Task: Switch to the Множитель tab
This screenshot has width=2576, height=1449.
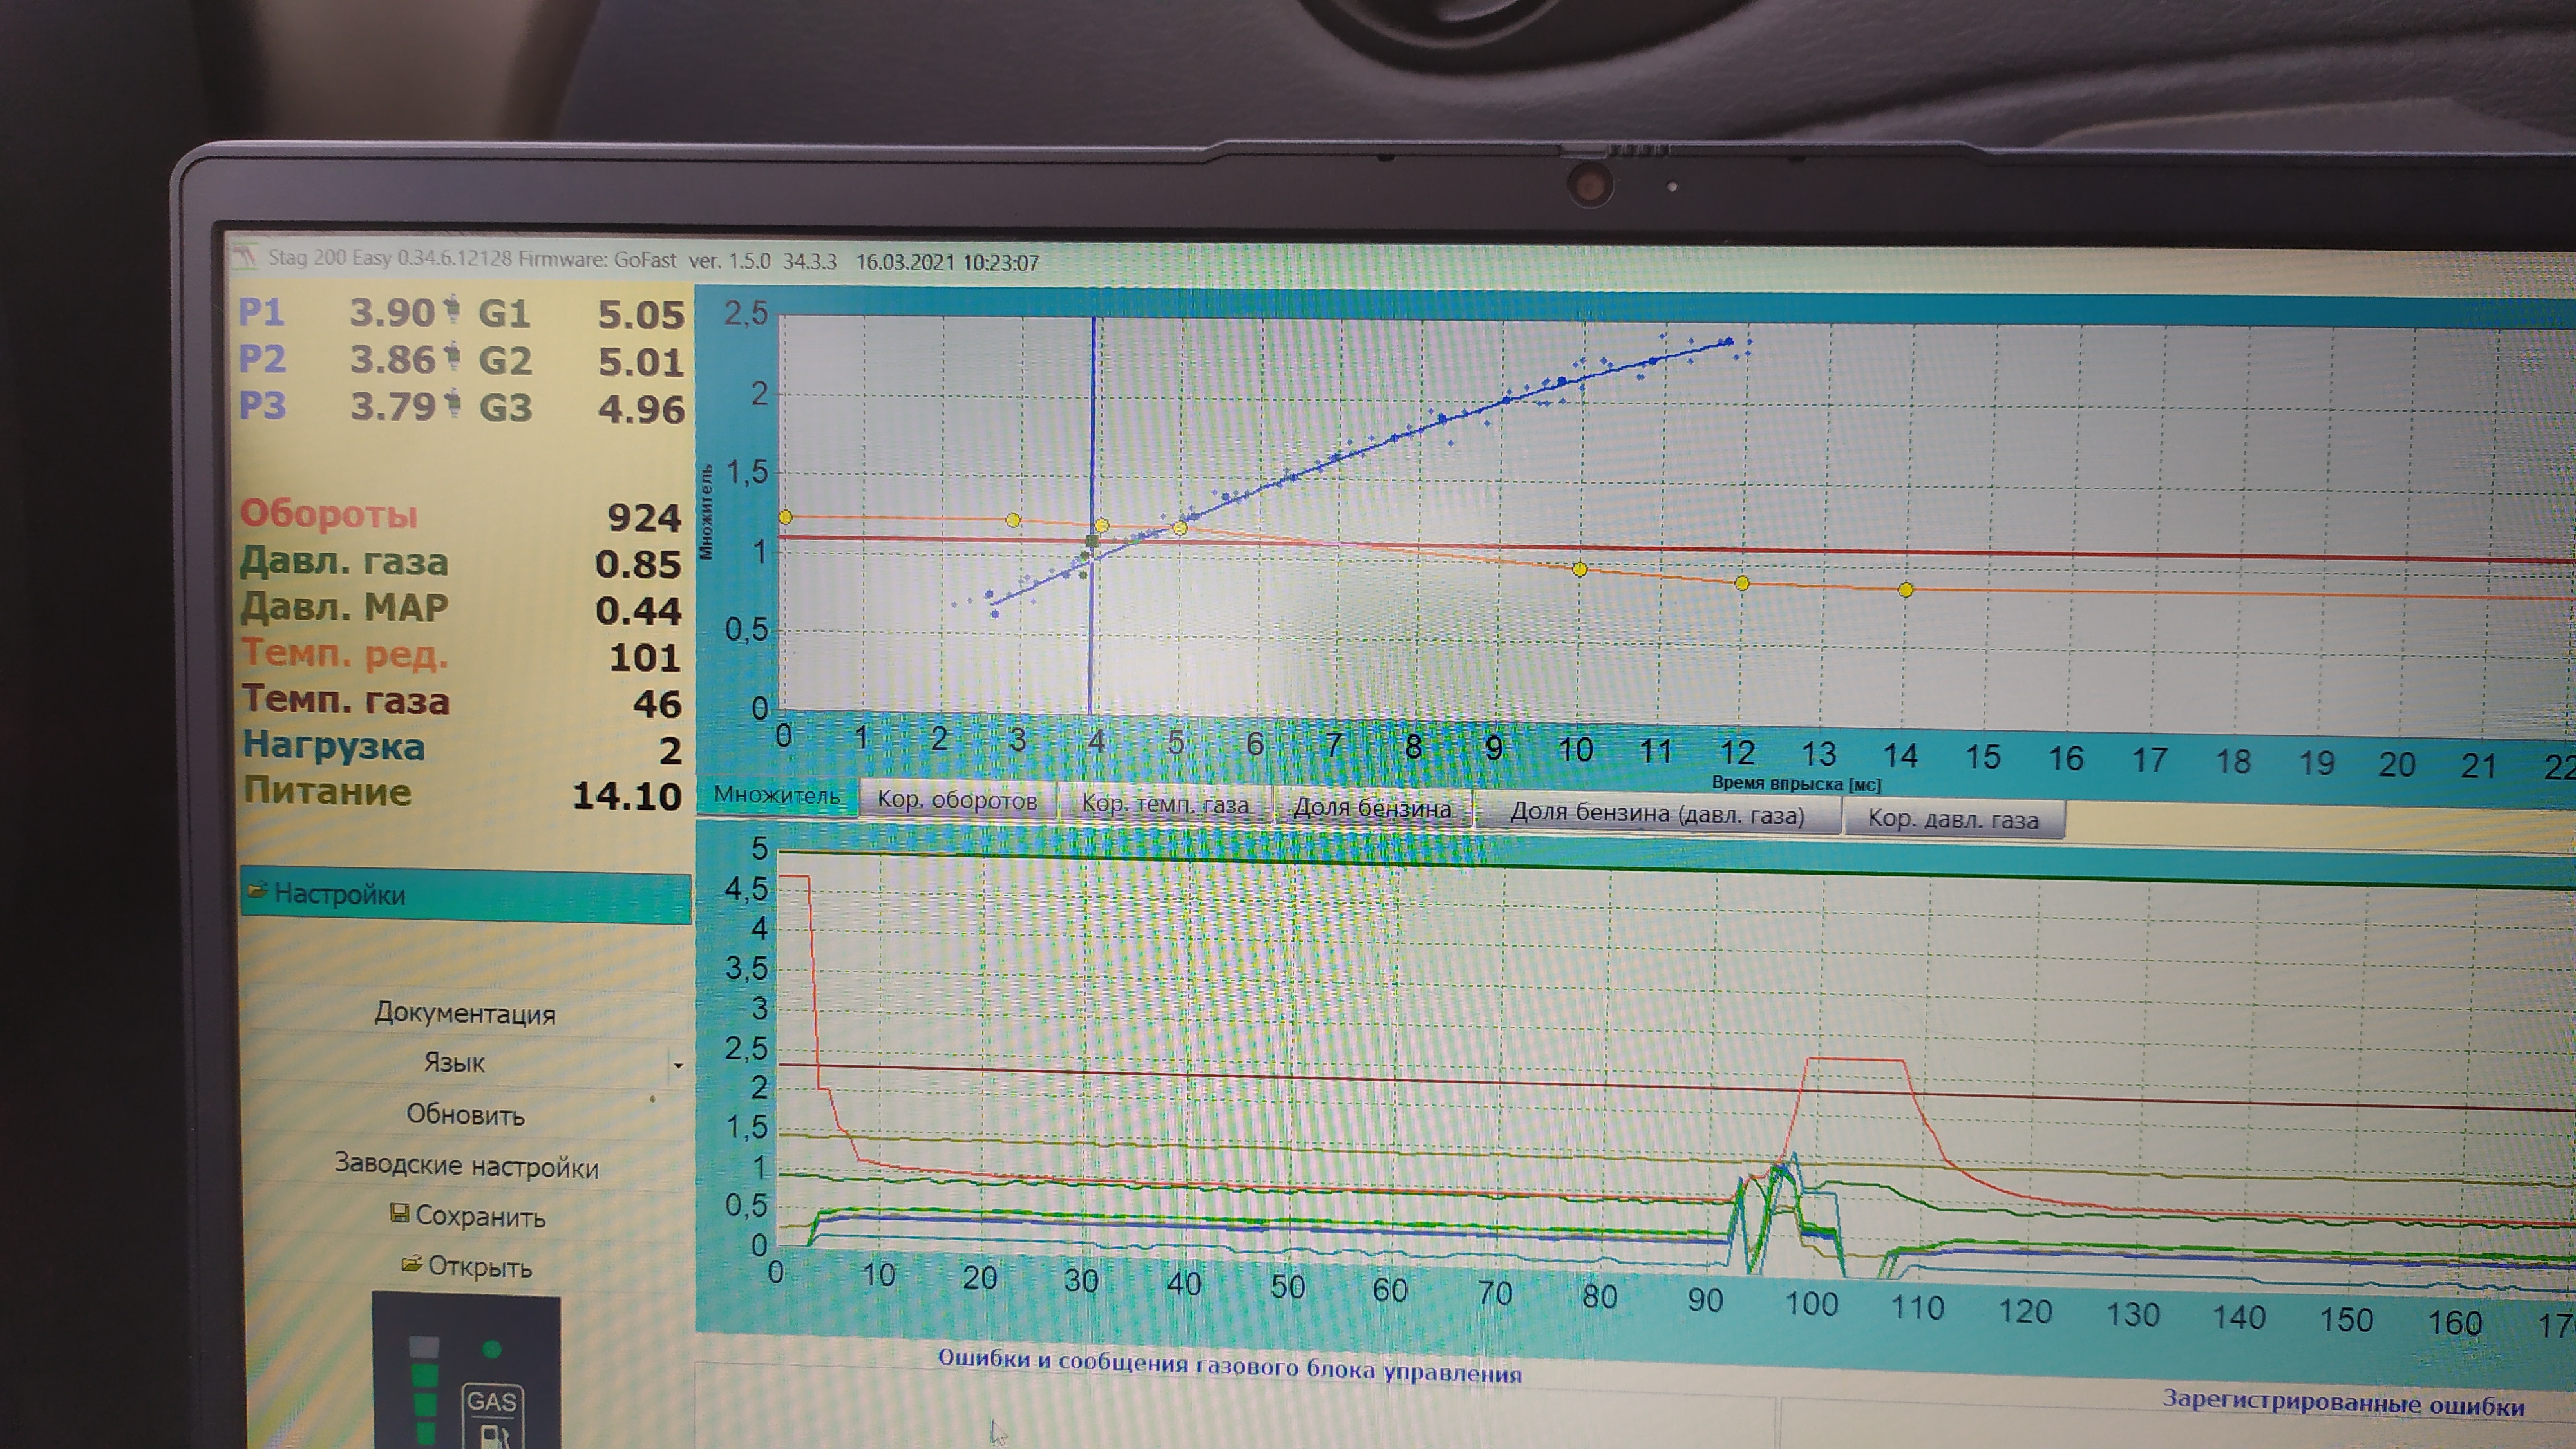Action: 776,796
